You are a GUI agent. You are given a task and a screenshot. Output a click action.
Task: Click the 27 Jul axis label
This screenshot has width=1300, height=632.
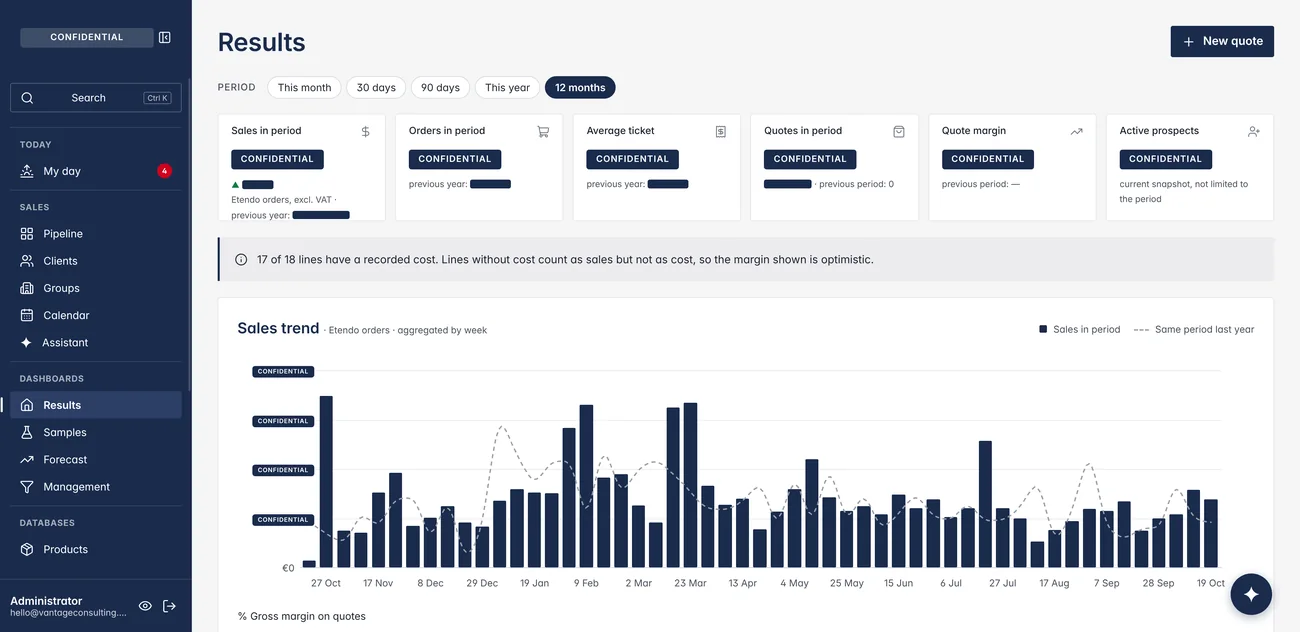coord(1002,583)
